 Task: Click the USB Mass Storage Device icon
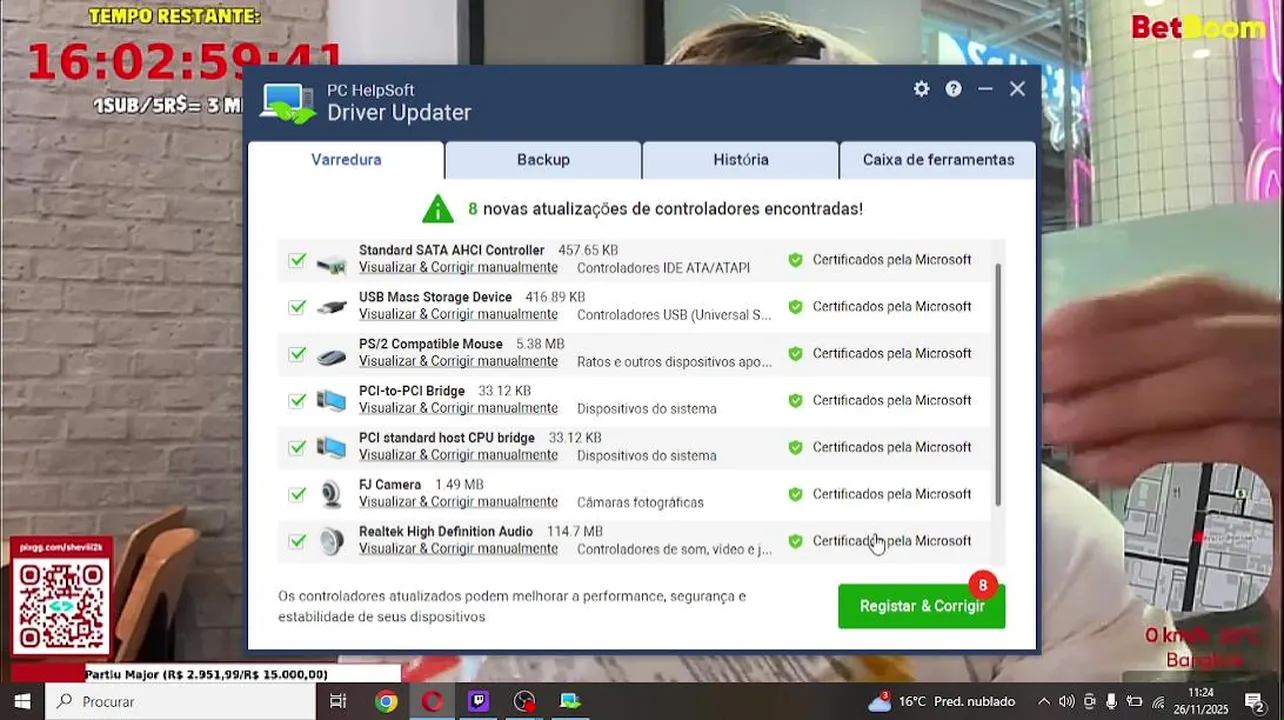(331, 307)
